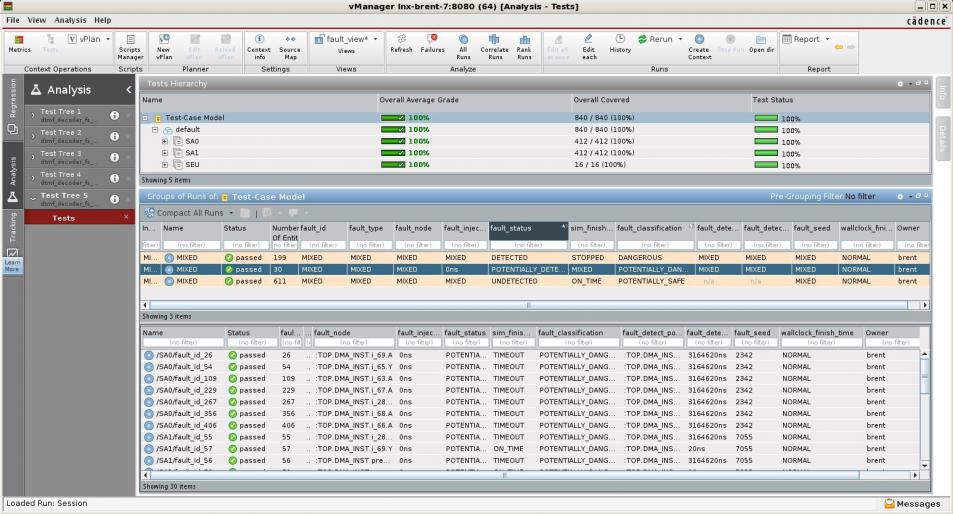Collapse the Test-Case Model tree node
Viewport: 953px width, 514px height.
pos(145,118)
